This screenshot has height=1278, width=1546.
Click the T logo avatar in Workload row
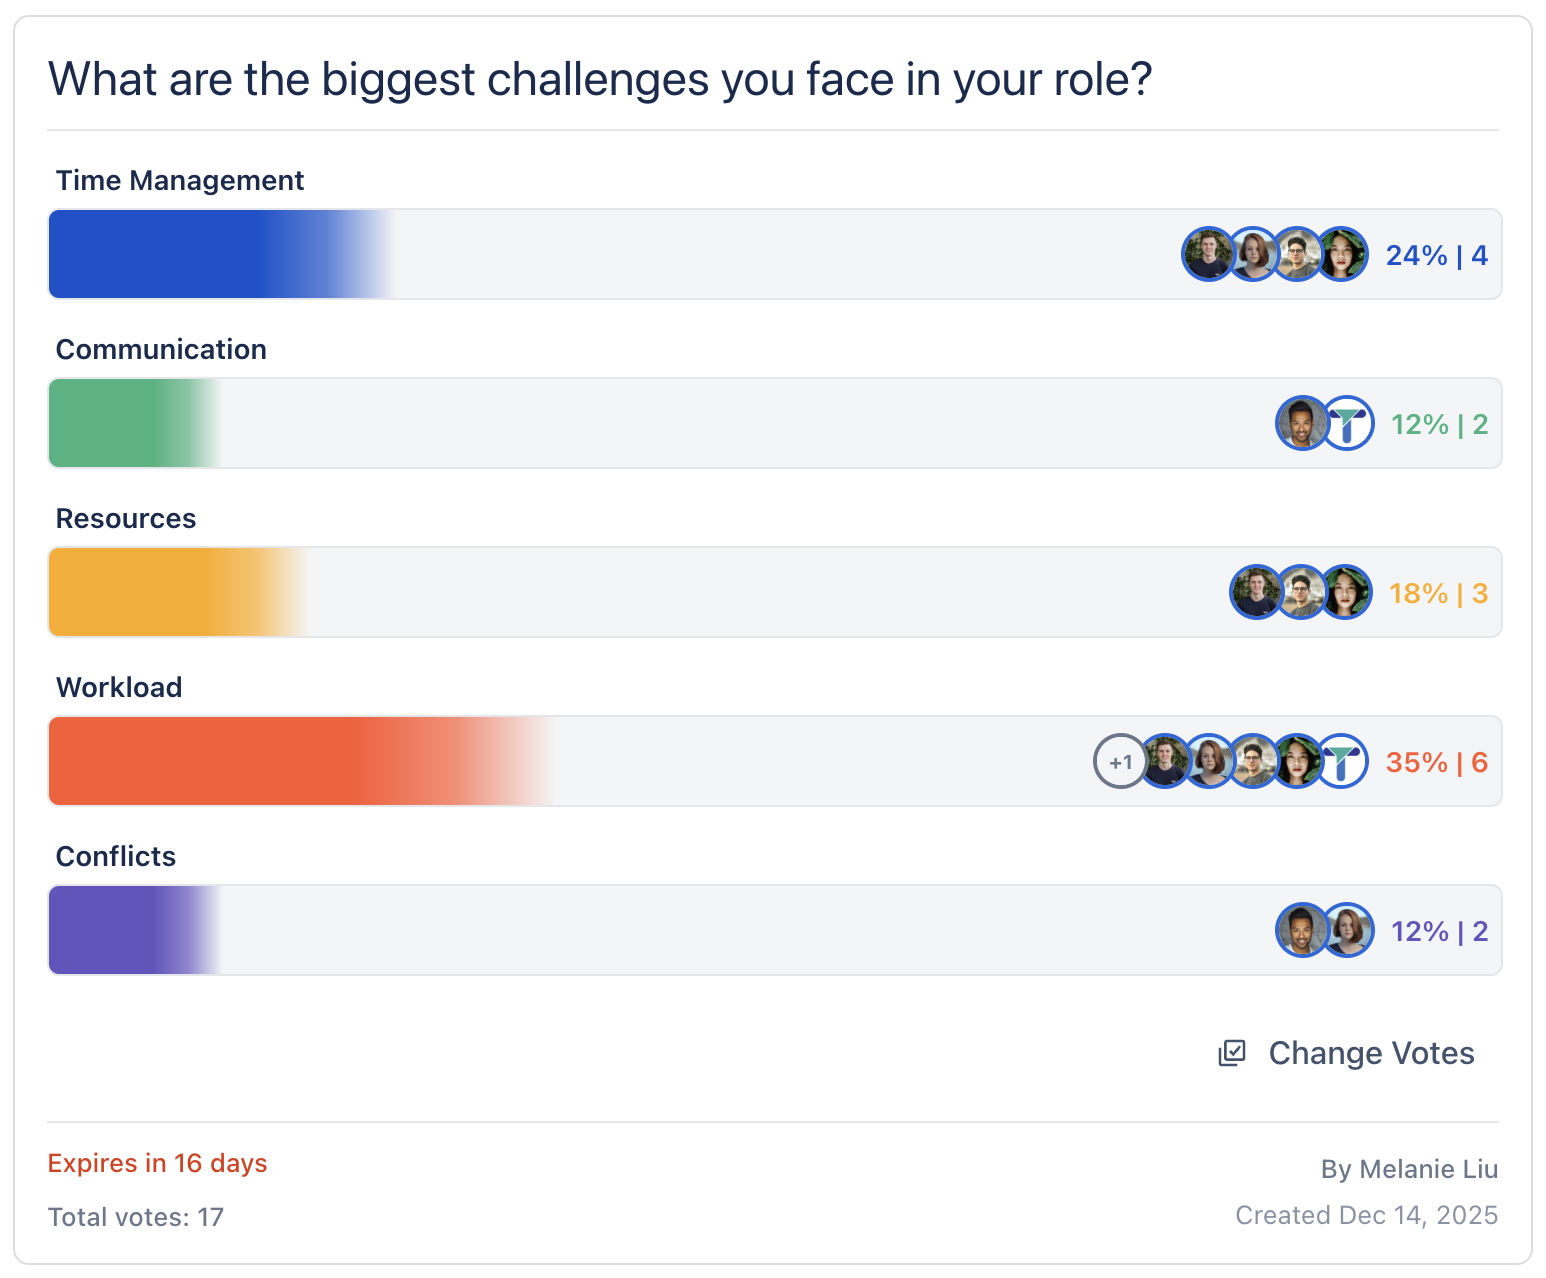point(1342,762)
